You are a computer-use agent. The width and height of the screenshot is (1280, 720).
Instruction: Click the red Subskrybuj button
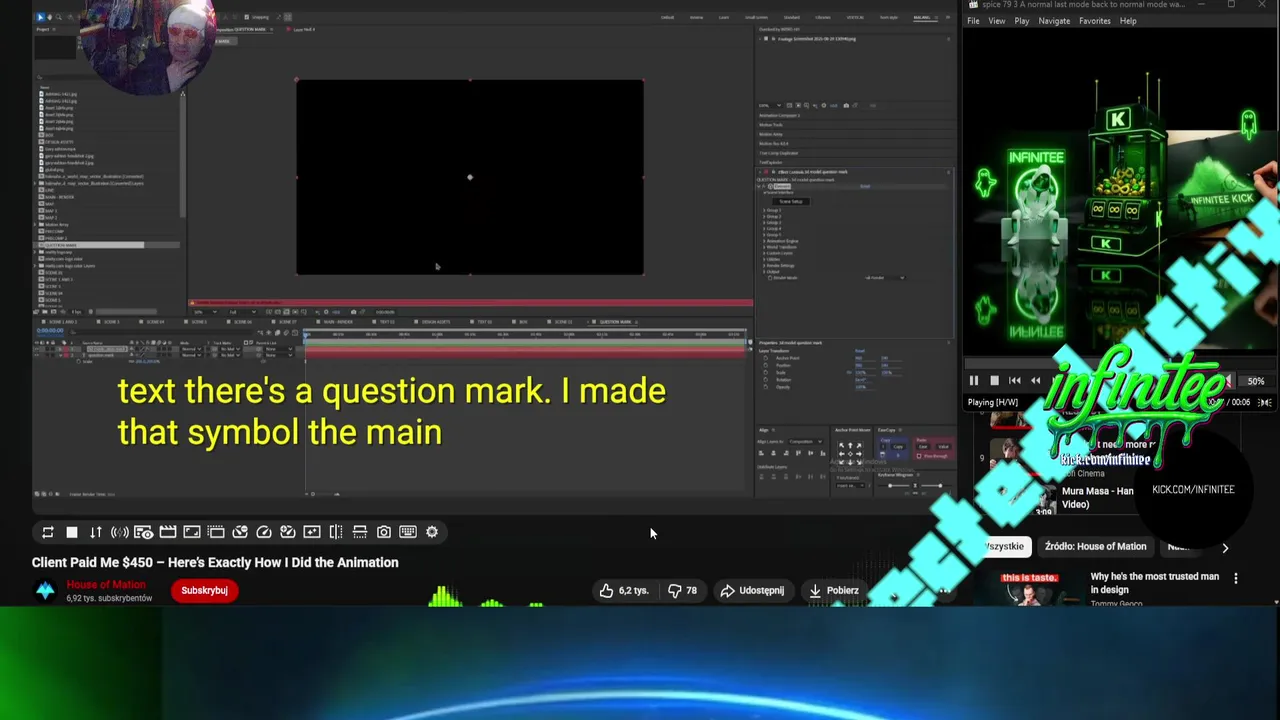[x=204, y=591]
